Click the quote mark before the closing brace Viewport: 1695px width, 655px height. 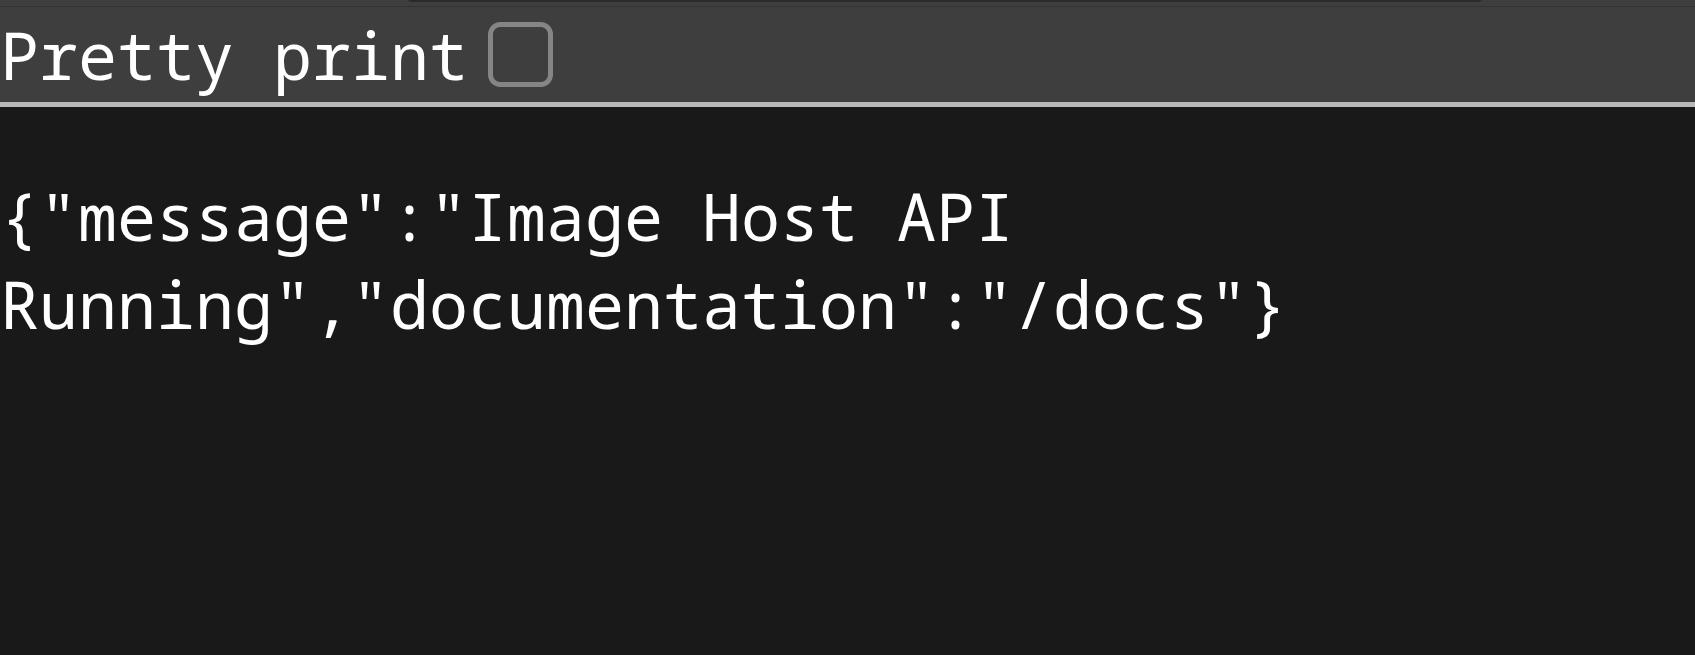(x=1228, y=292)
